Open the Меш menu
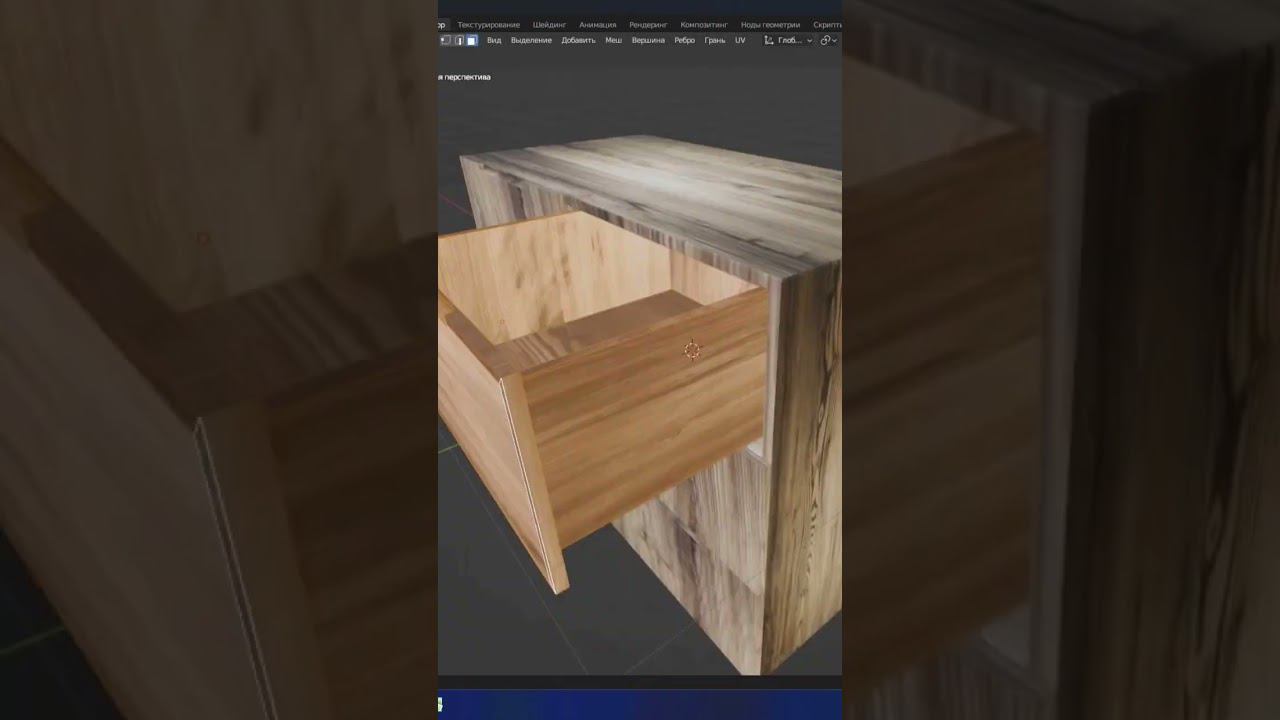This screenshot has width=1280, height=720. (613, 40)
